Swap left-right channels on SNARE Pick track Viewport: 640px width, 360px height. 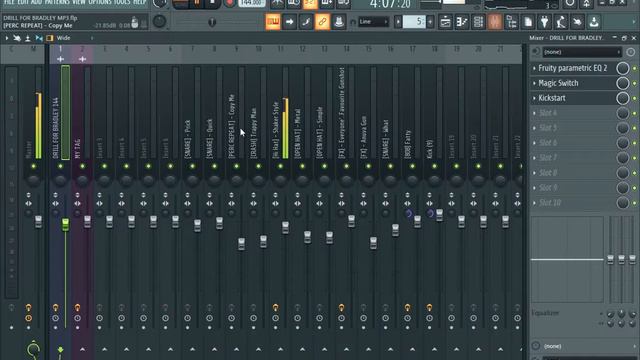tap(187, 203)
